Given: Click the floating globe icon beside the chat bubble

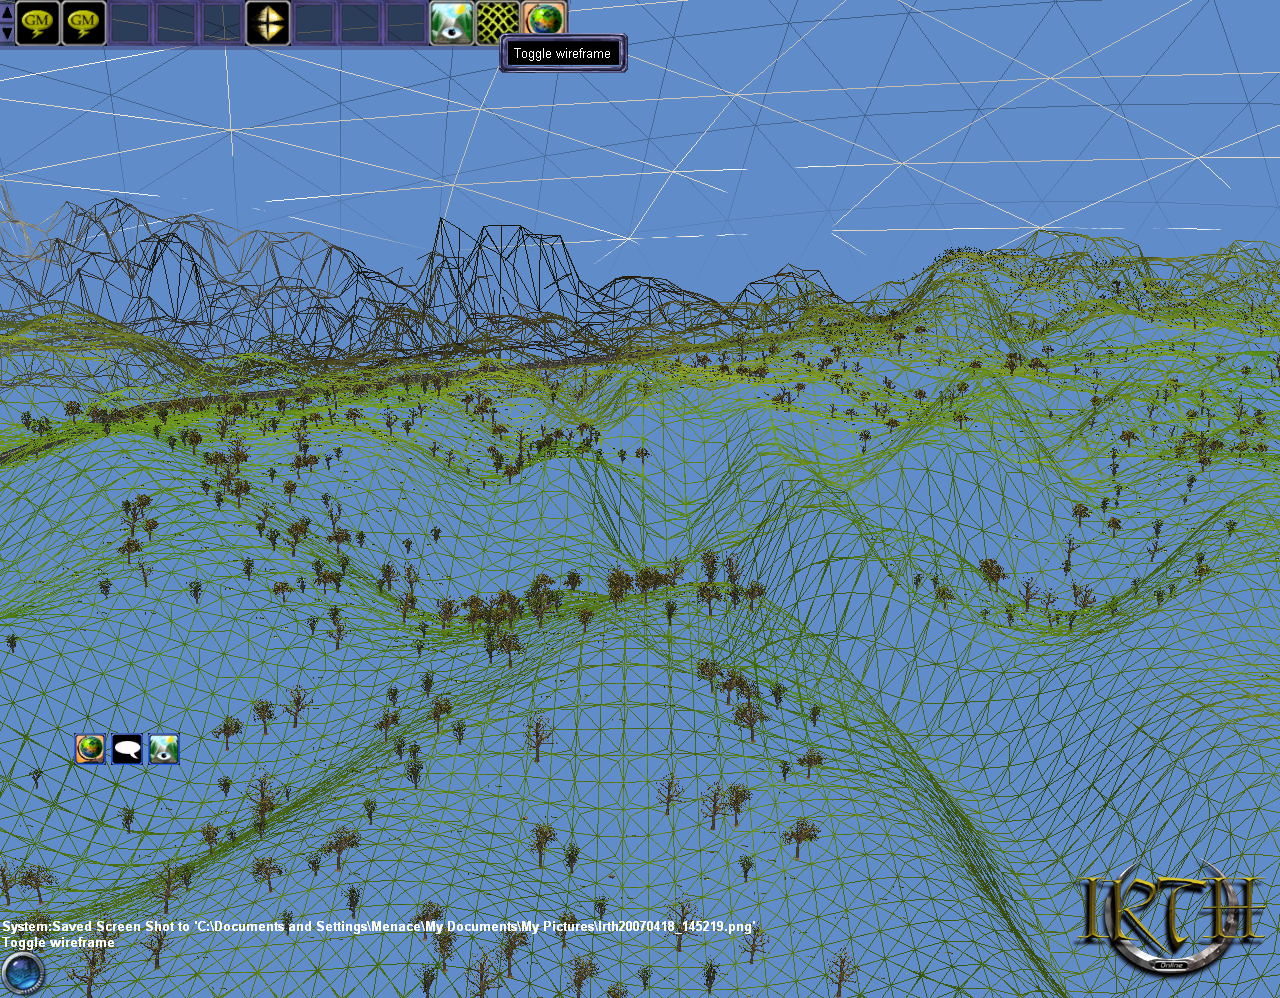Looking at the screenshot, I should tap(91, 748).
